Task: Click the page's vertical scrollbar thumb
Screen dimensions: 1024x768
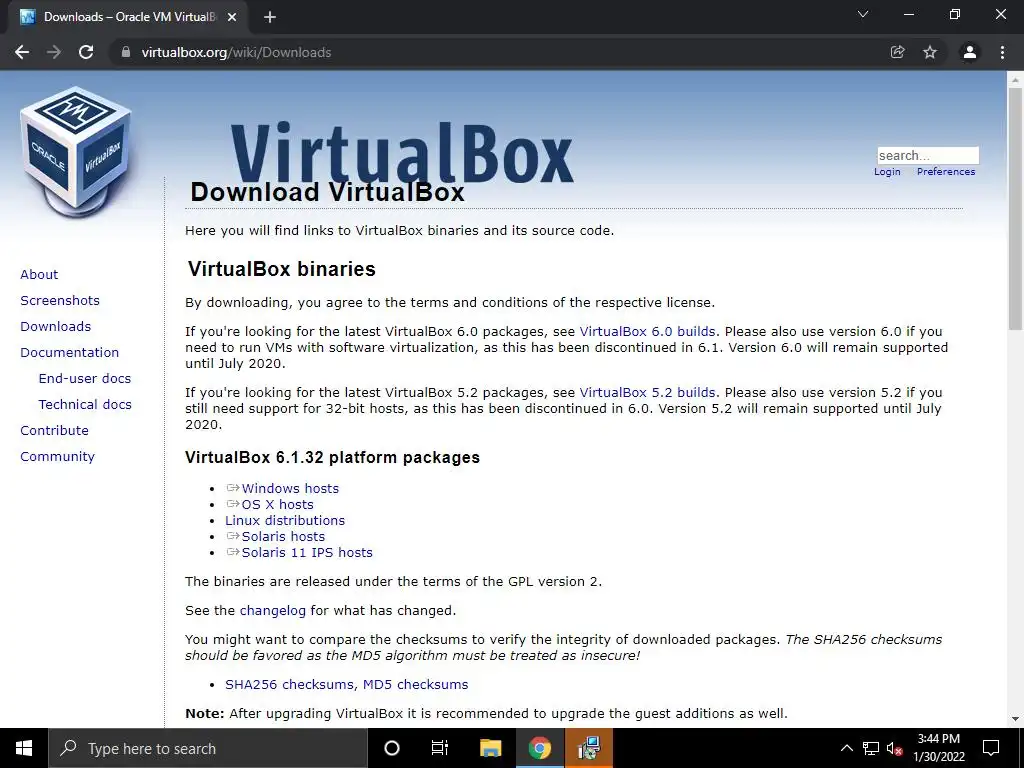Action: point(1015,209)
